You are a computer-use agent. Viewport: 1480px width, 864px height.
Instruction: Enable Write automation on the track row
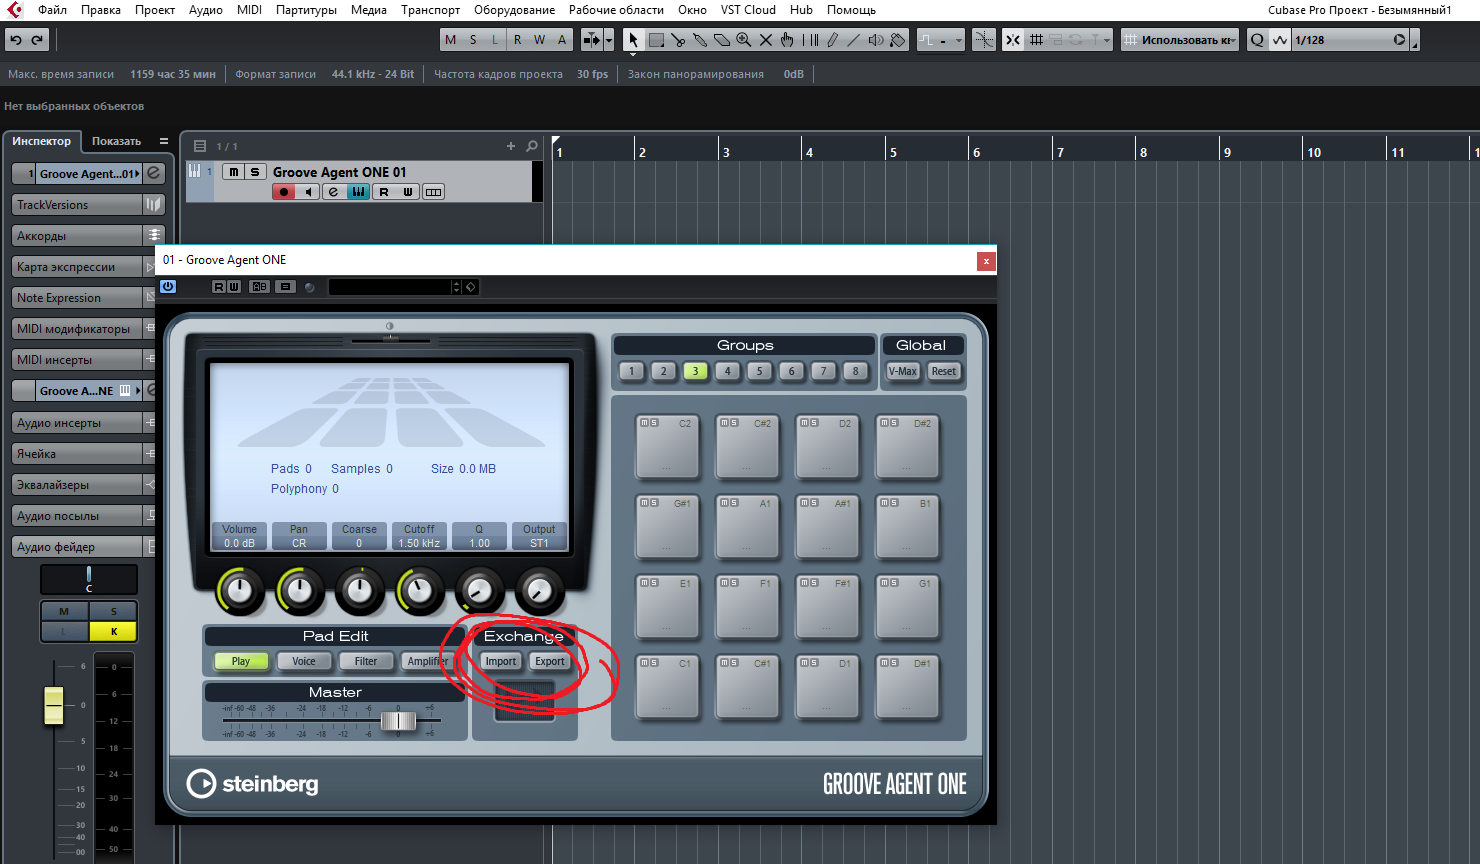pyautogui.click(x=407, y=192)
